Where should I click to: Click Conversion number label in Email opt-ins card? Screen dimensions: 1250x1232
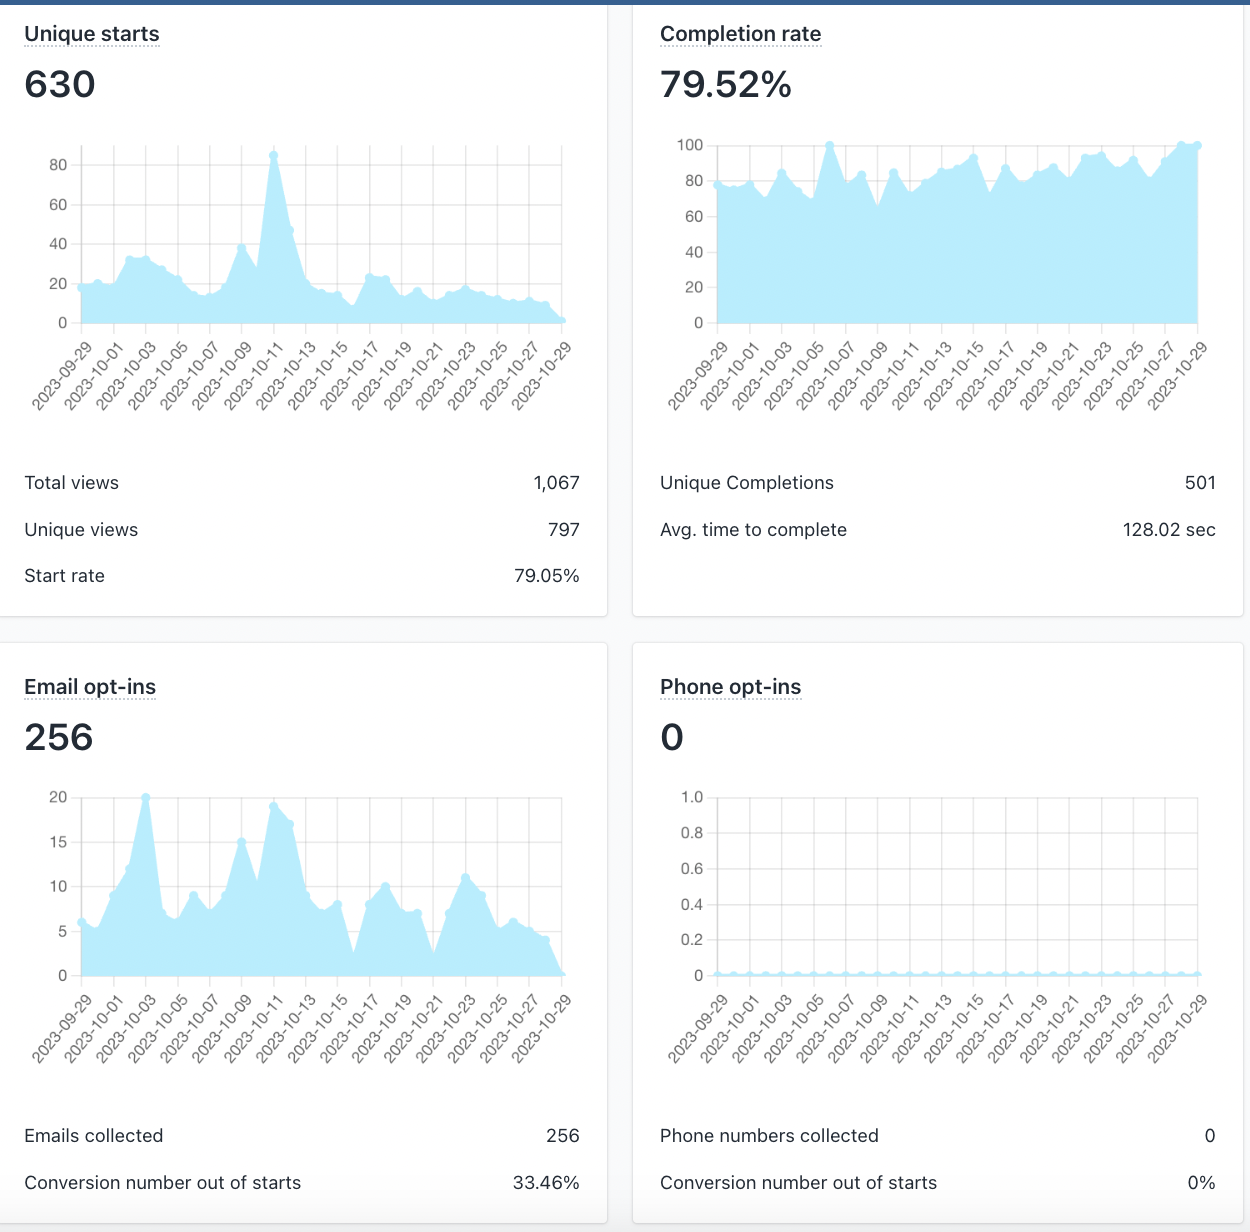pyautogui.click(x=163, y=1183)
